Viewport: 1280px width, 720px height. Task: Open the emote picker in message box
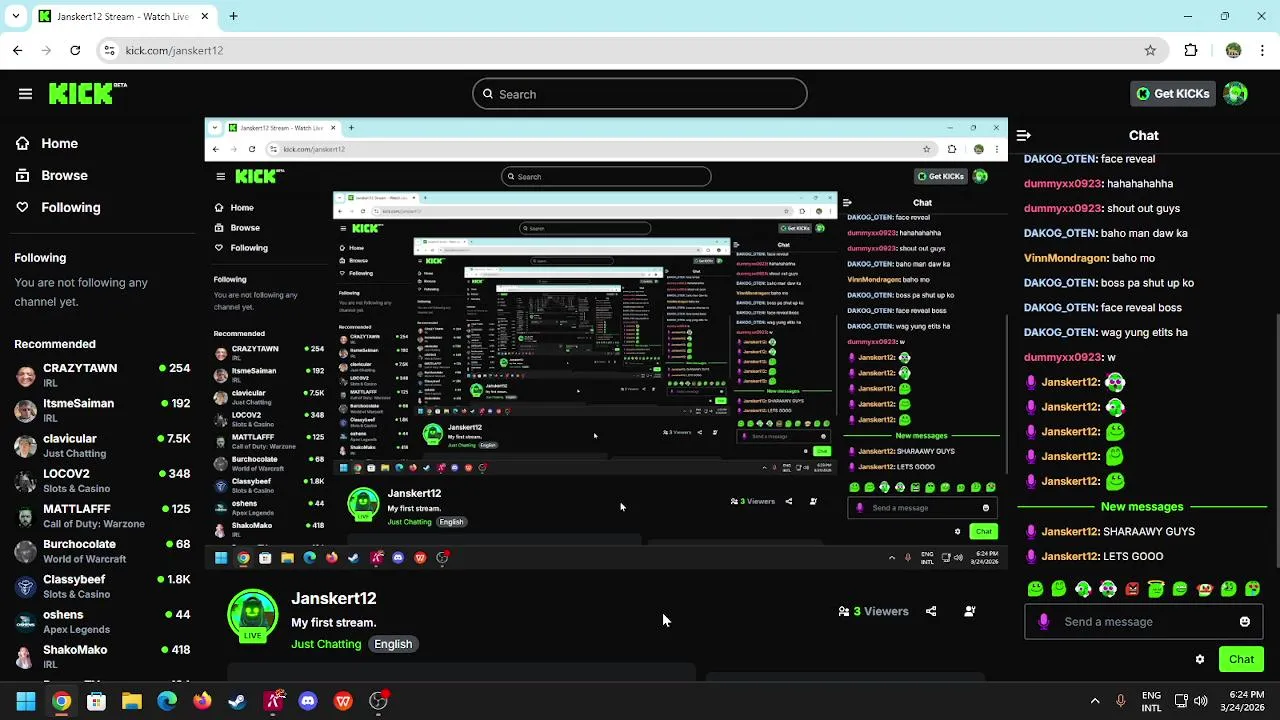click(x=1244, y=622)
